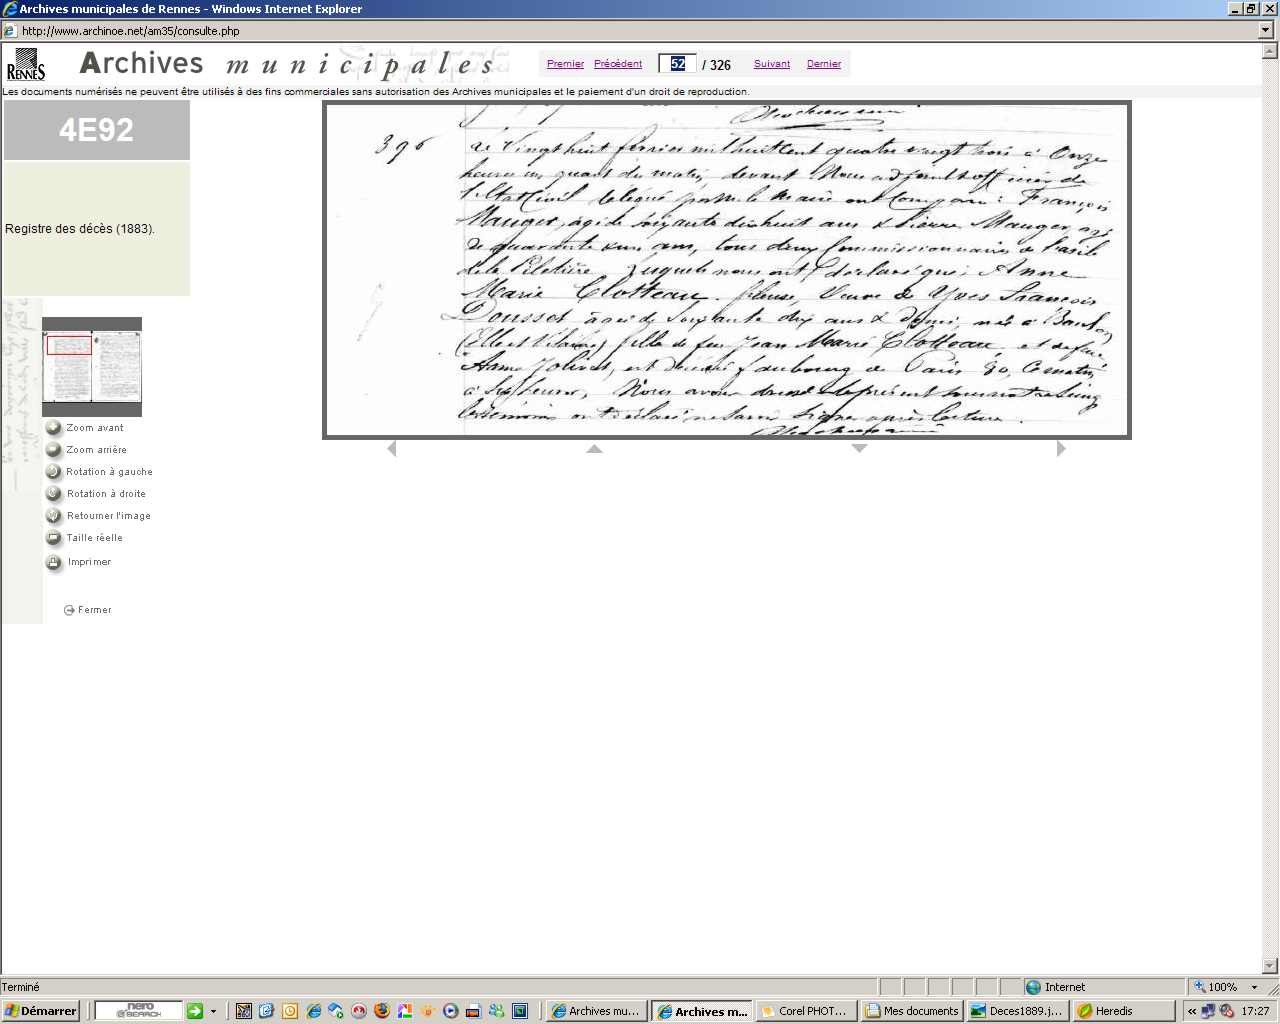
Task: Open the Démarrer start menu
Action: [x=40, y=1011]
